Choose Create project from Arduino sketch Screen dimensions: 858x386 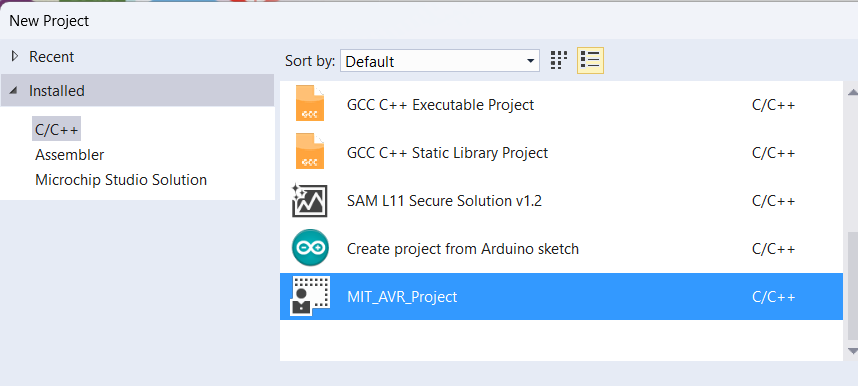tap(561, 249)
